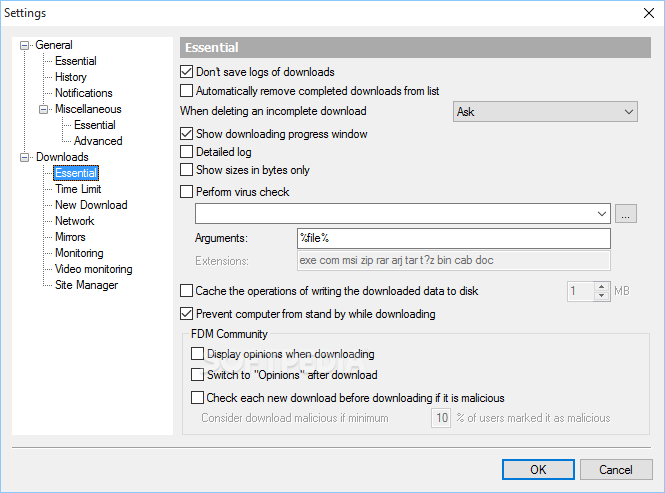This screenshot has height=493, width=665.
Task: Check Display opinions when downloading
Action: point(197,354)
